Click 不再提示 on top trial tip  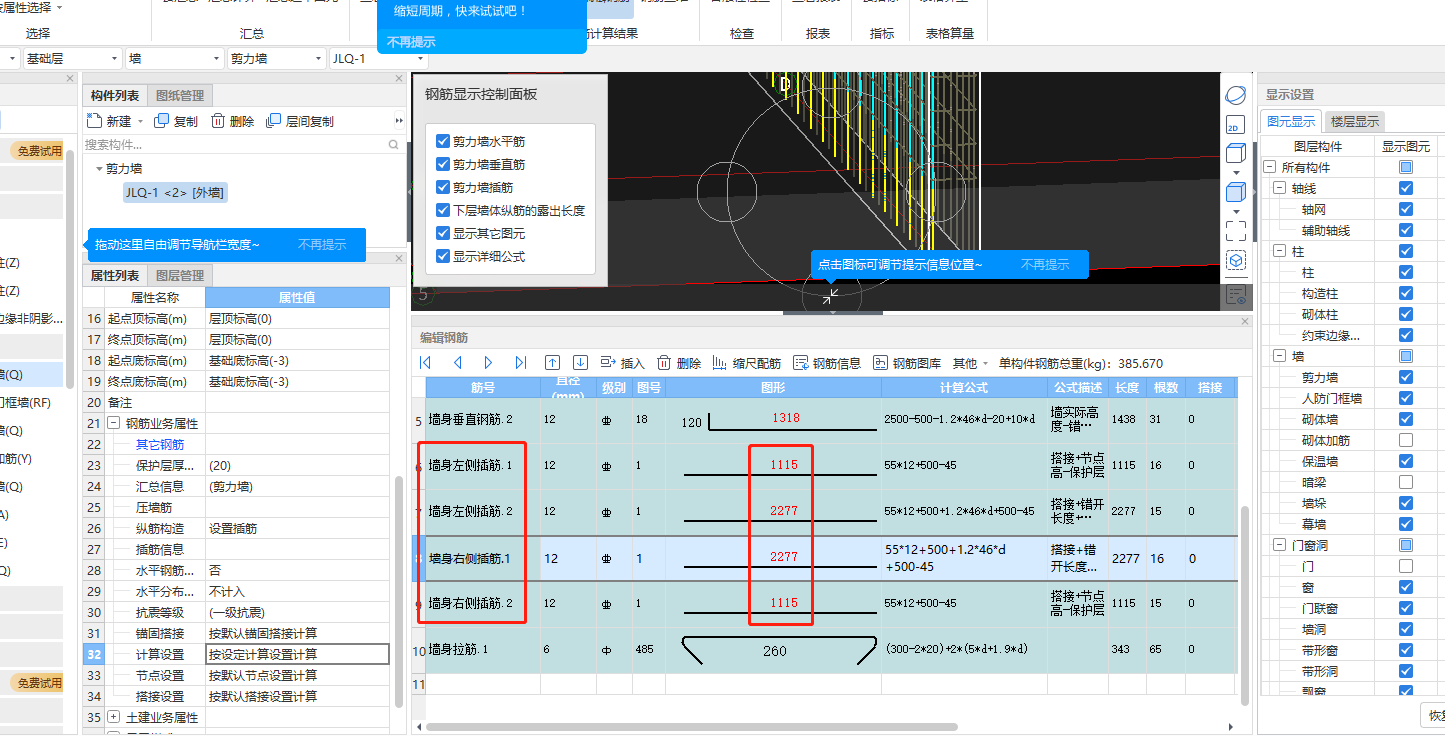(411, 42)
